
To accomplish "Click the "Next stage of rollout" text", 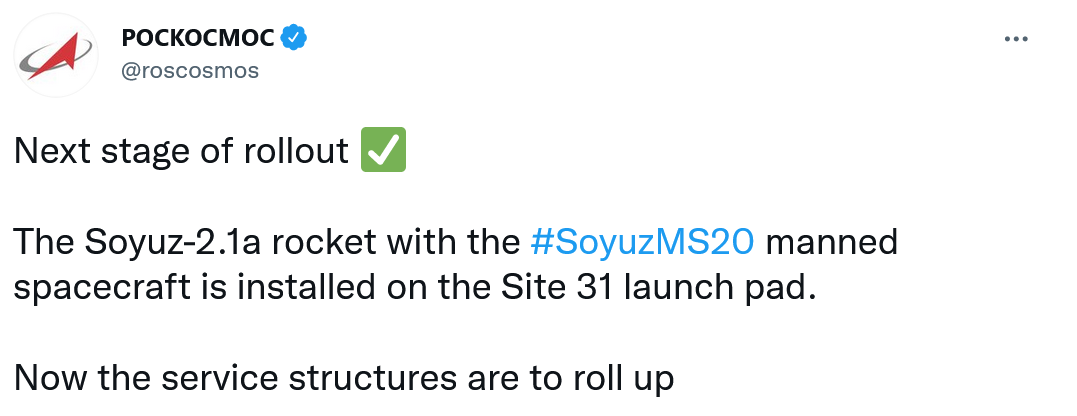I will click(x=180, y=153).
